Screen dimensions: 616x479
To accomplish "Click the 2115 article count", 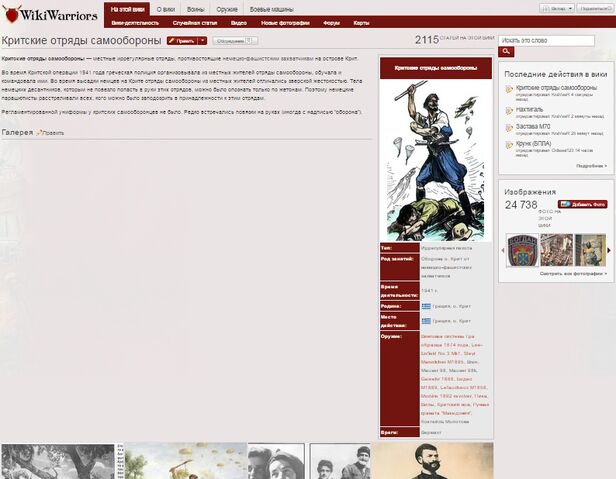I will (427, 40).
